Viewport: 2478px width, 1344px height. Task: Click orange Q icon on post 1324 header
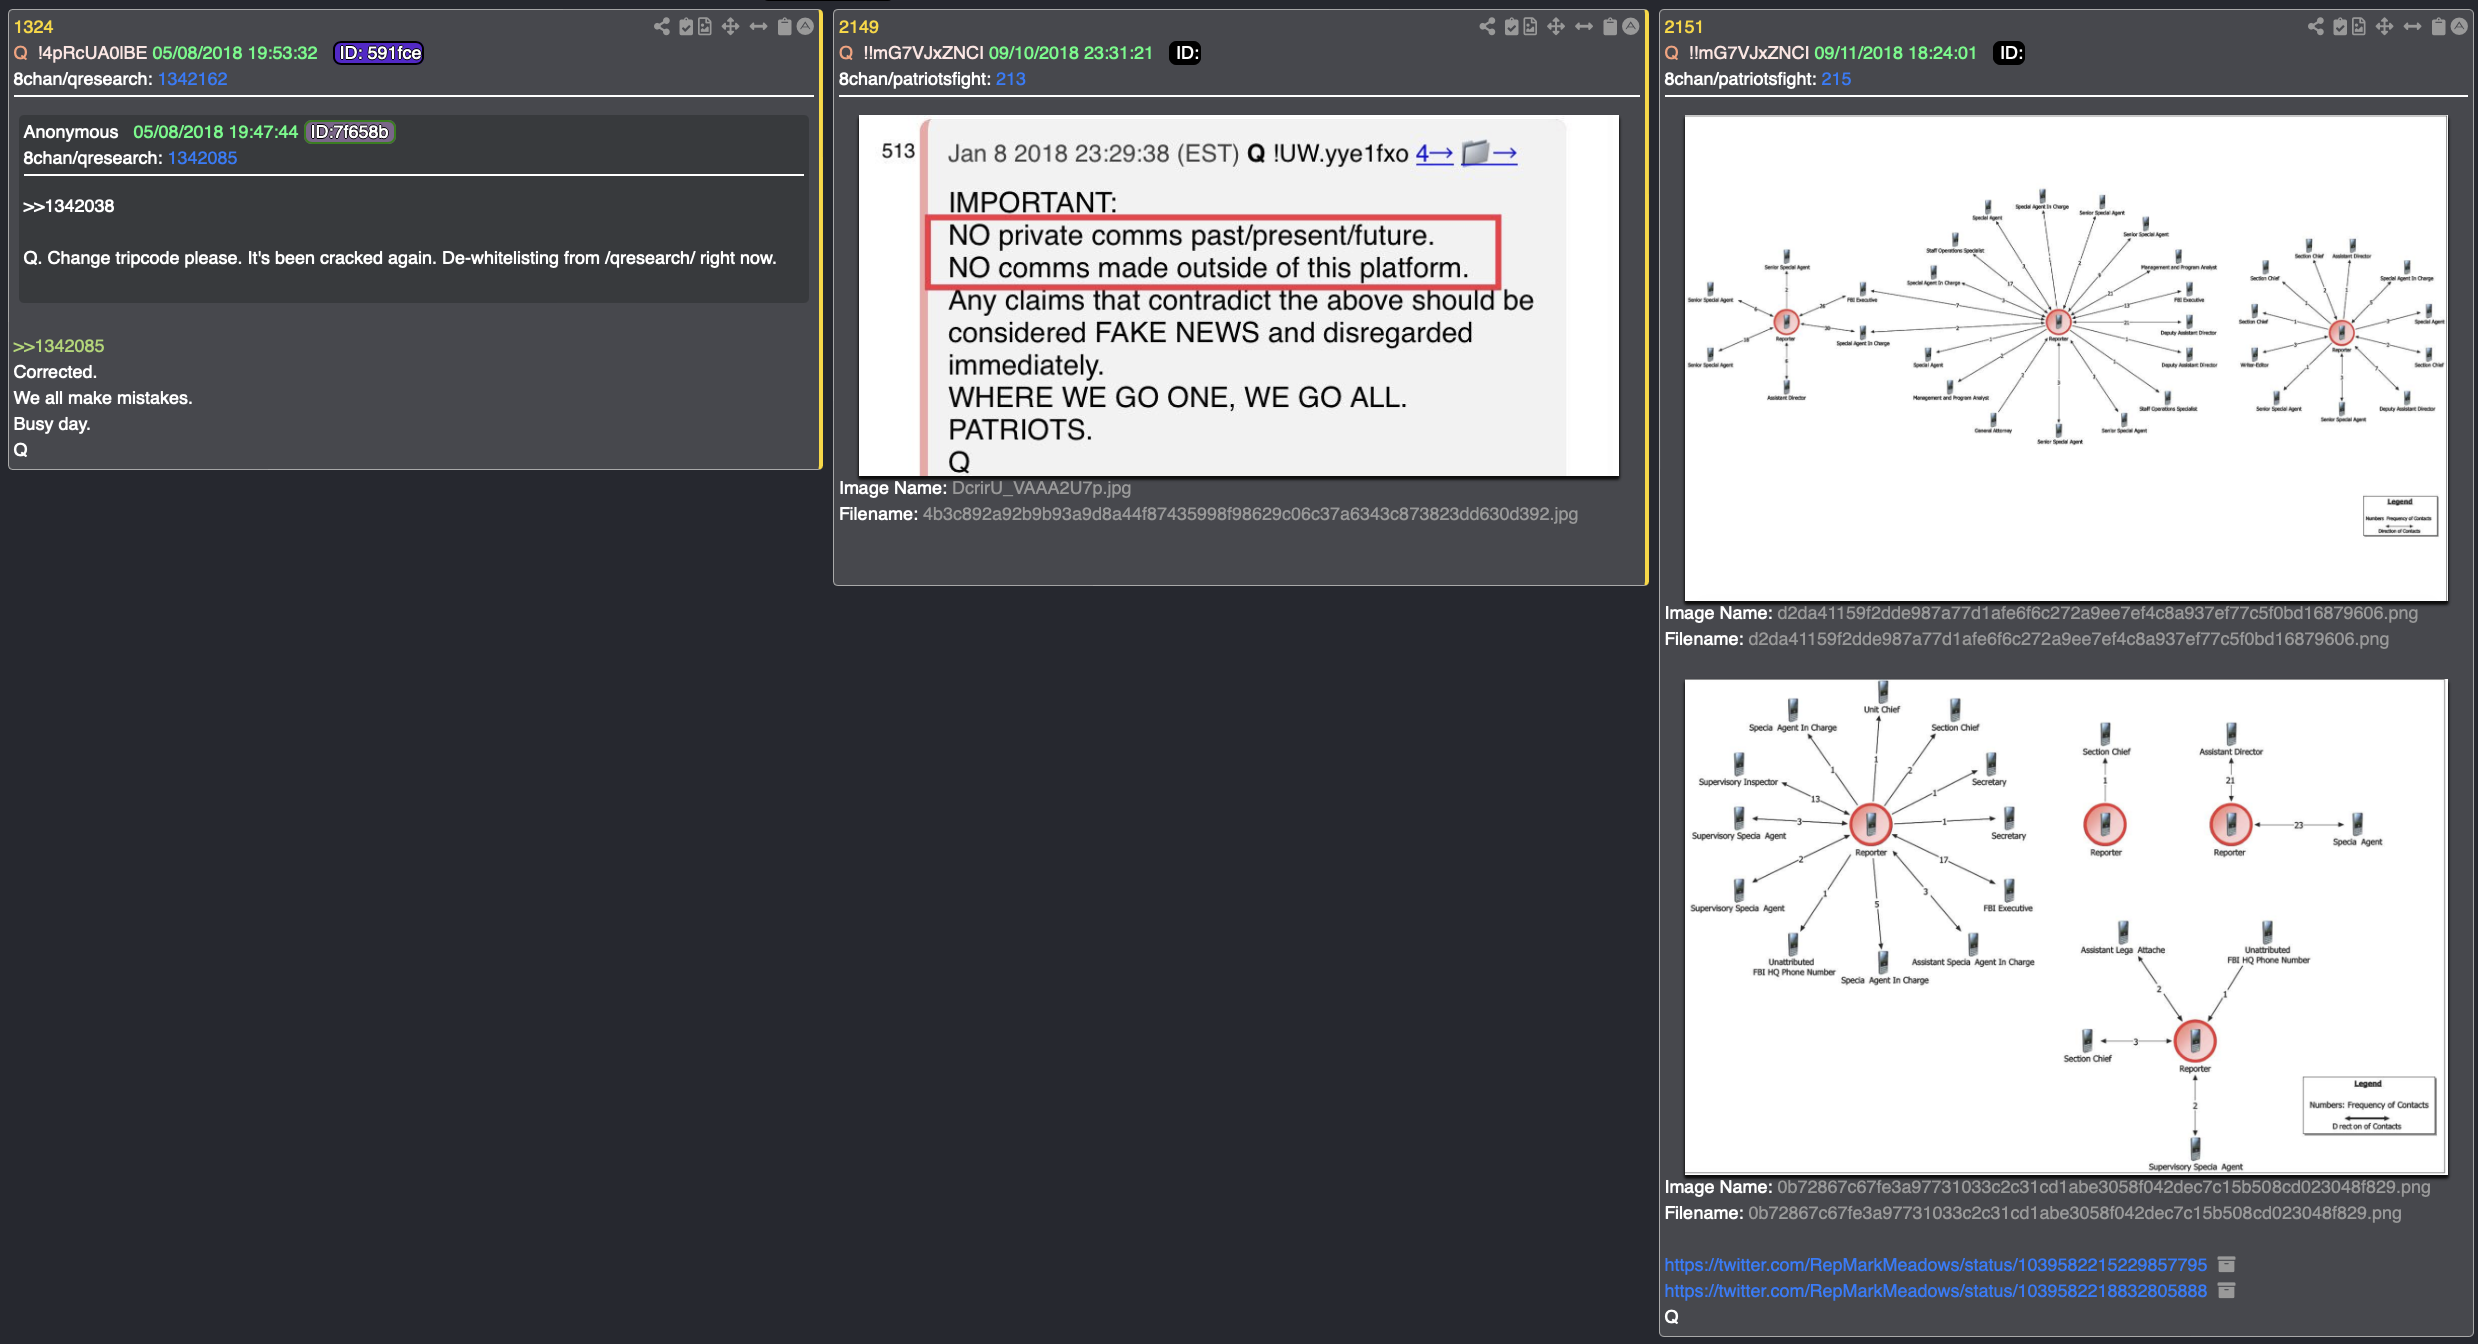pos(20,53)
